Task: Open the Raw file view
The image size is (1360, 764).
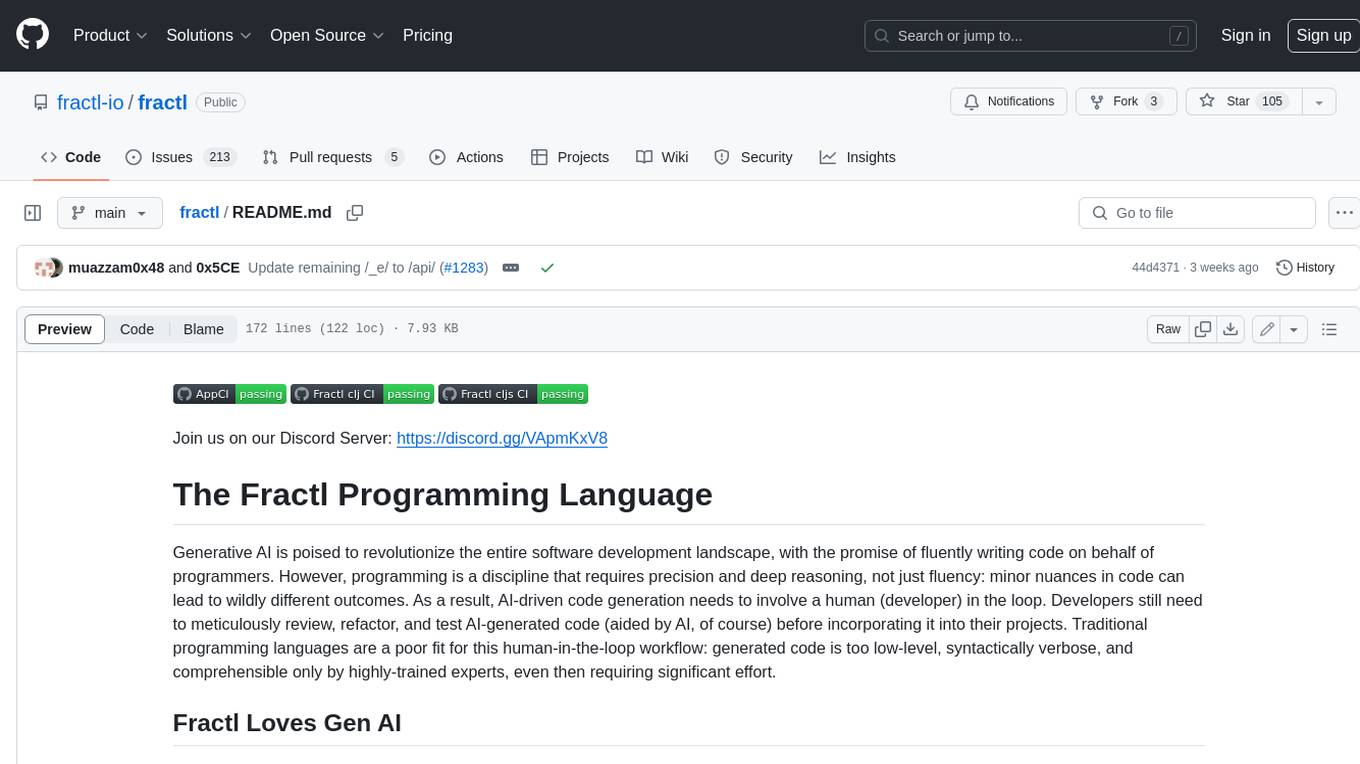Action: [1168, 329]
